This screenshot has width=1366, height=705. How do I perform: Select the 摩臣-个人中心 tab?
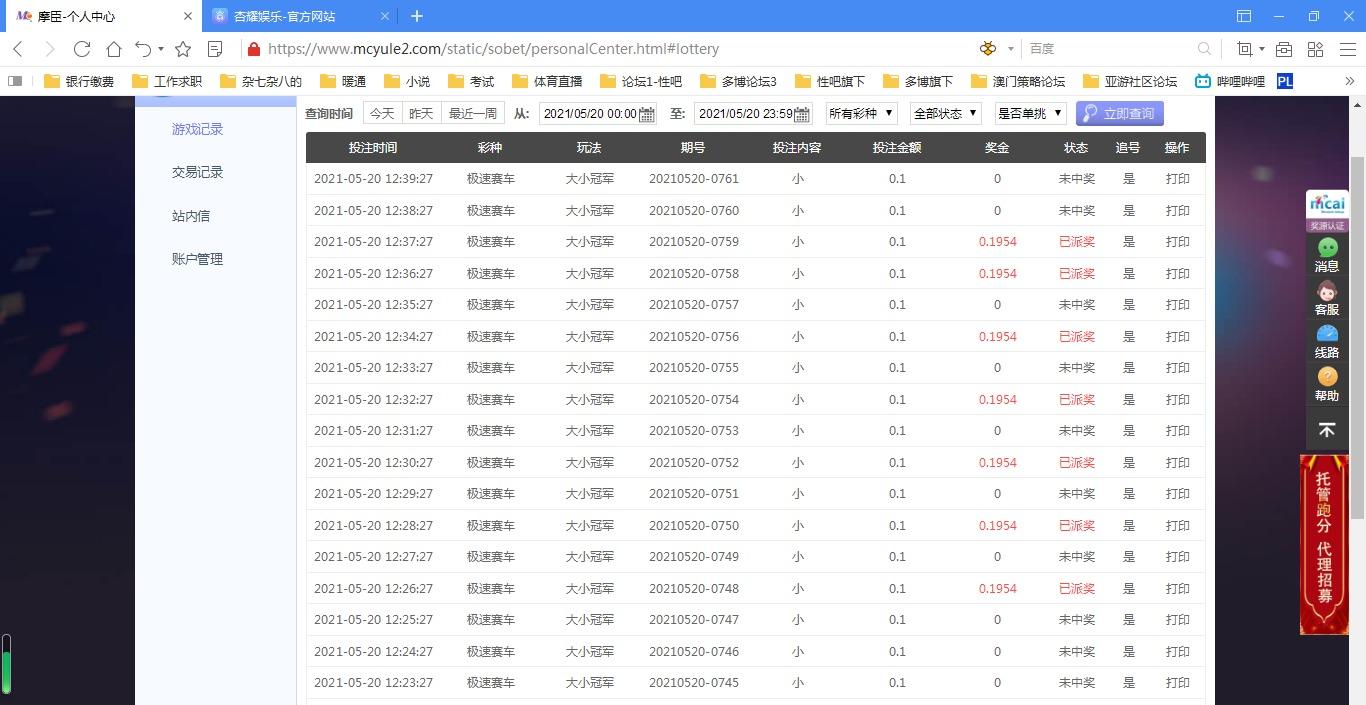tap(76, 17)
